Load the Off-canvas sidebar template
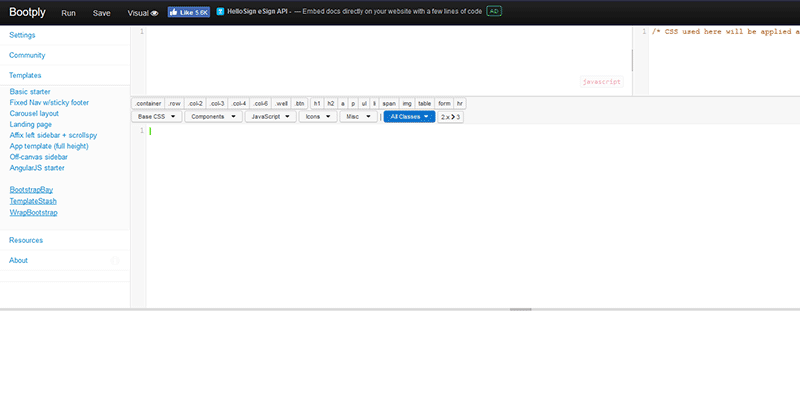This screenshot has height=400, width=800. (39, 157)
